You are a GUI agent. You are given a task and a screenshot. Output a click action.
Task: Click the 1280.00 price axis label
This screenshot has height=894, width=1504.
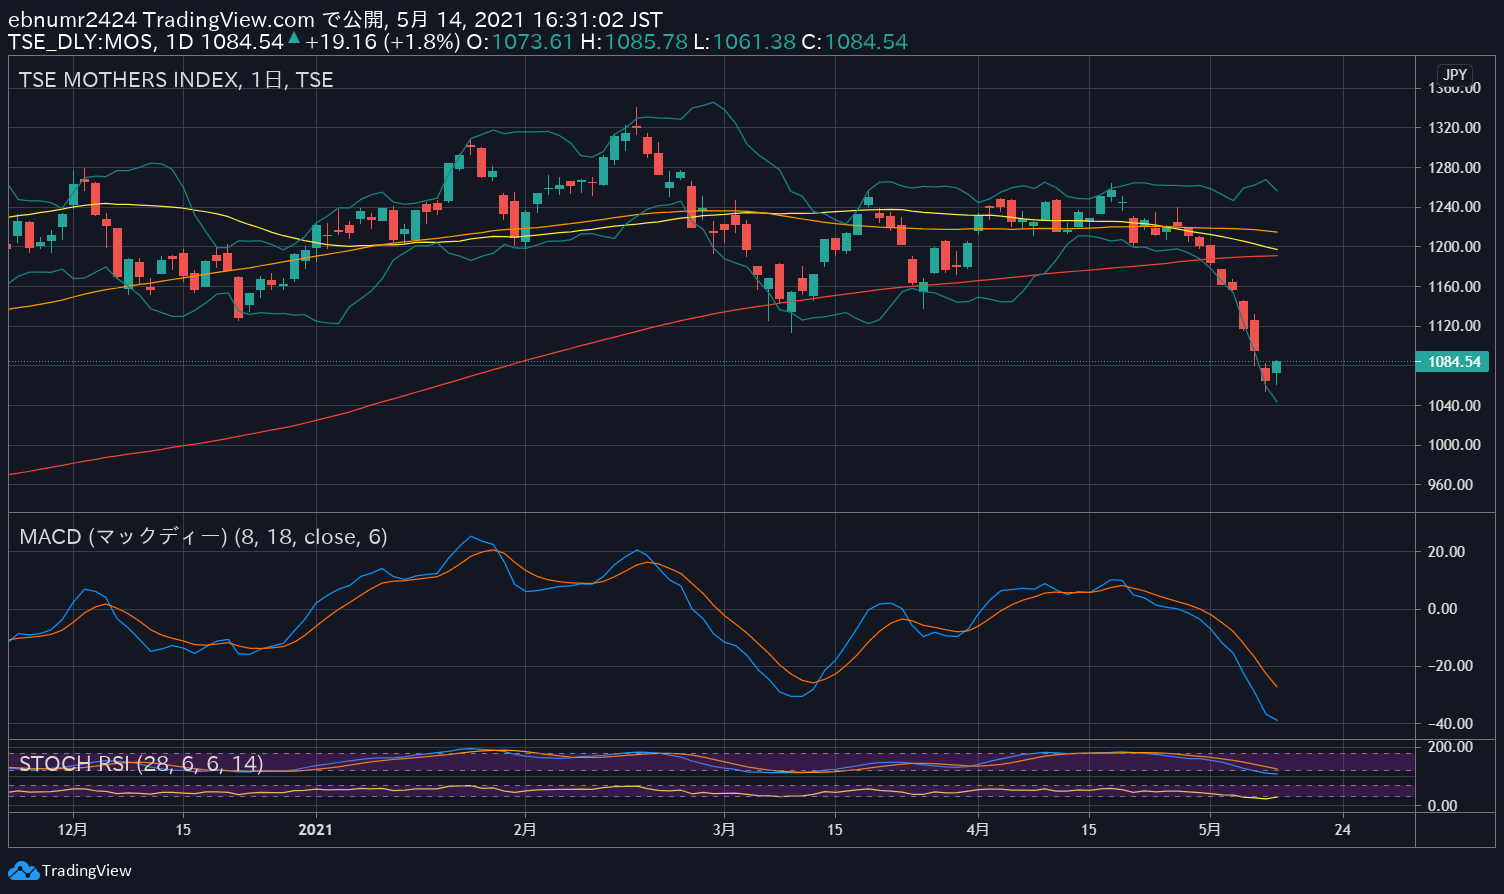coord(1454,167)
